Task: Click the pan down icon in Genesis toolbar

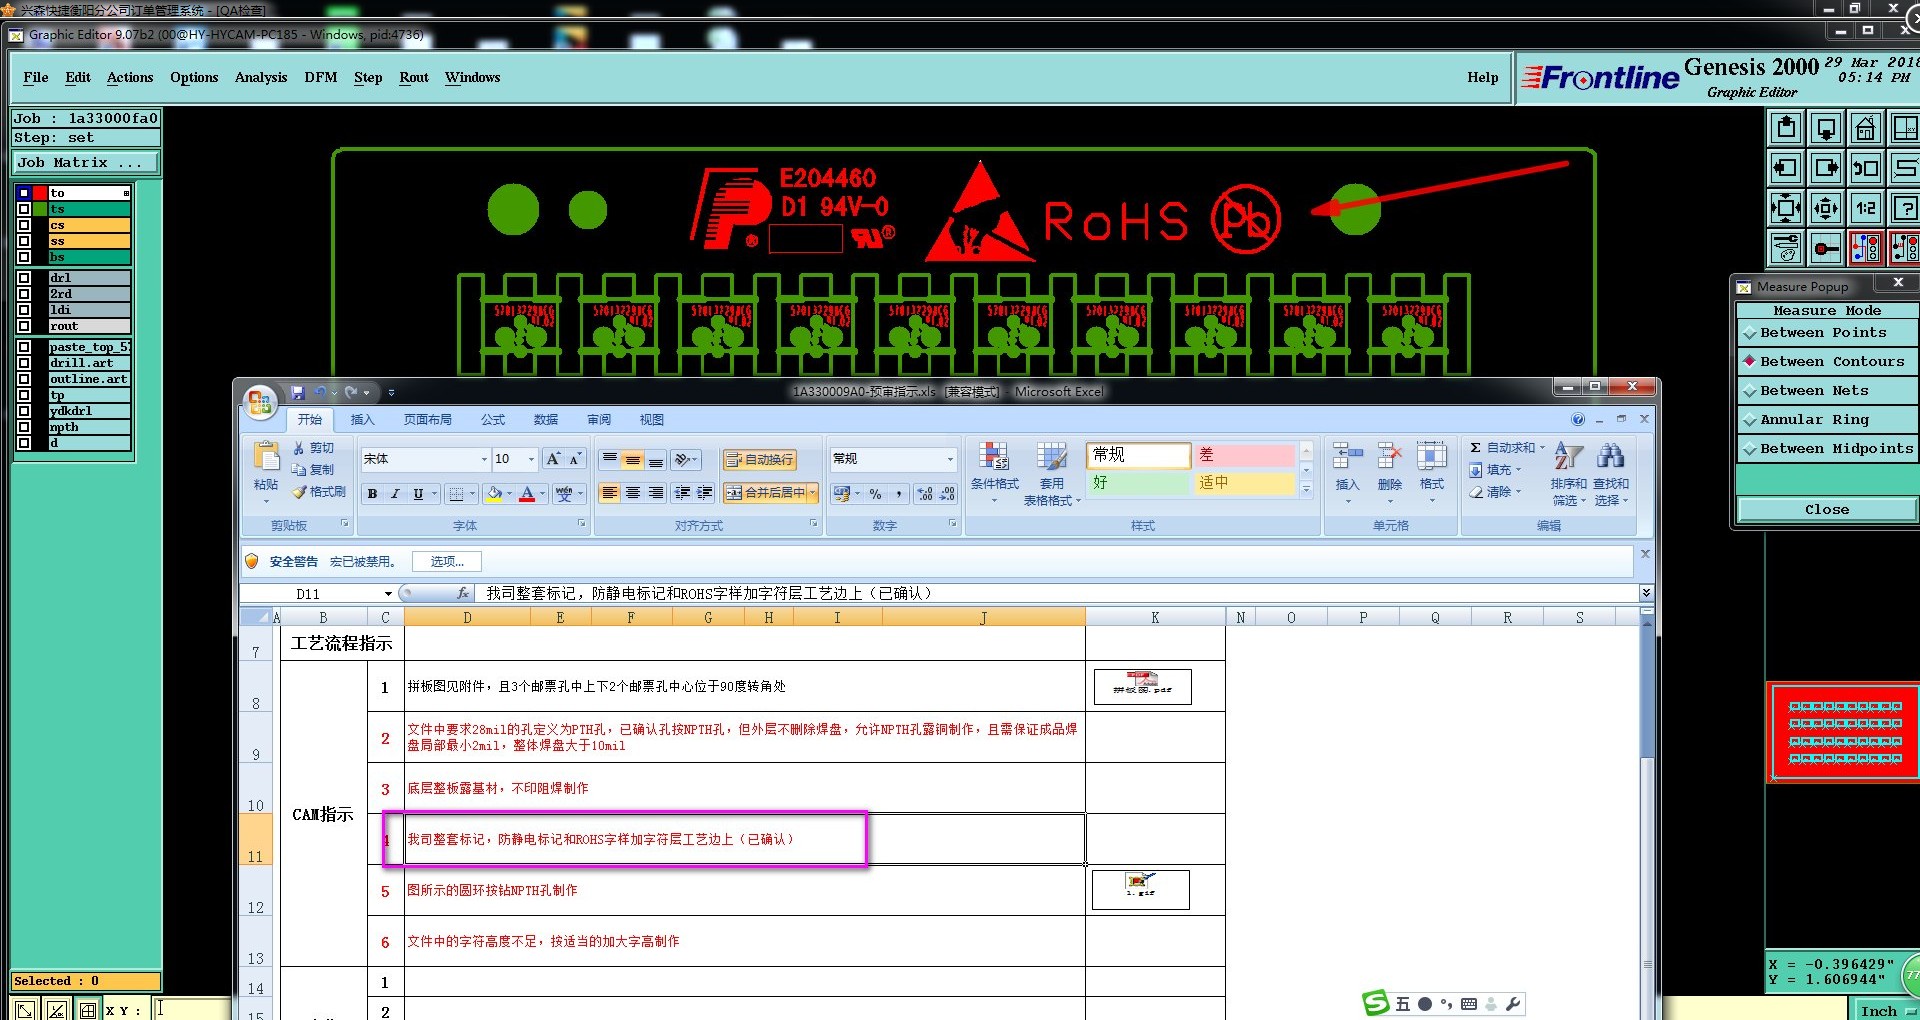Action: [1826, 129]
